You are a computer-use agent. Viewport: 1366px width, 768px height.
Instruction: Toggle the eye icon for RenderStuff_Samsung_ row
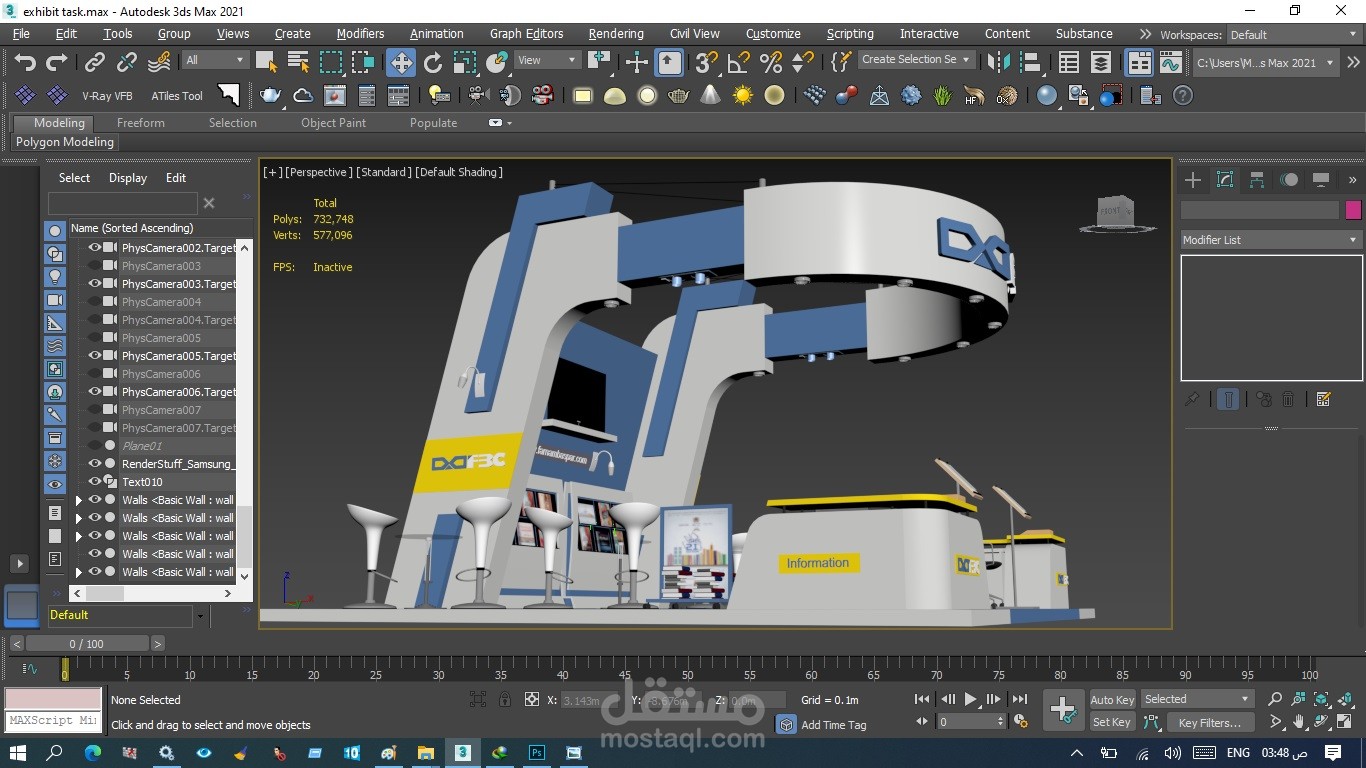(95, 463)
